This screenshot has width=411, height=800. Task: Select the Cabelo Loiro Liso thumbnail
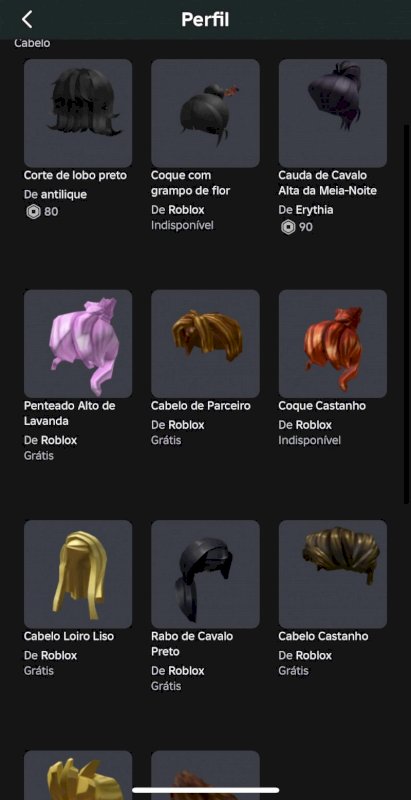coord(78,574)
